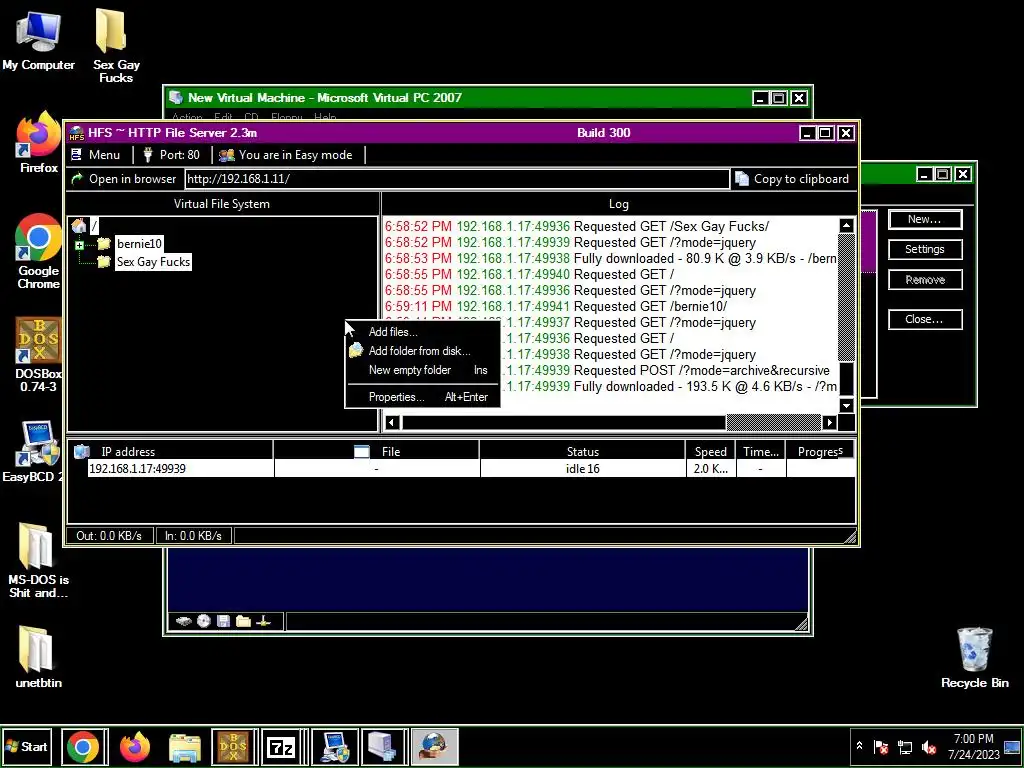
Task: Click the Out: 0.0 KB/s status entry
Action: point(109,536)
